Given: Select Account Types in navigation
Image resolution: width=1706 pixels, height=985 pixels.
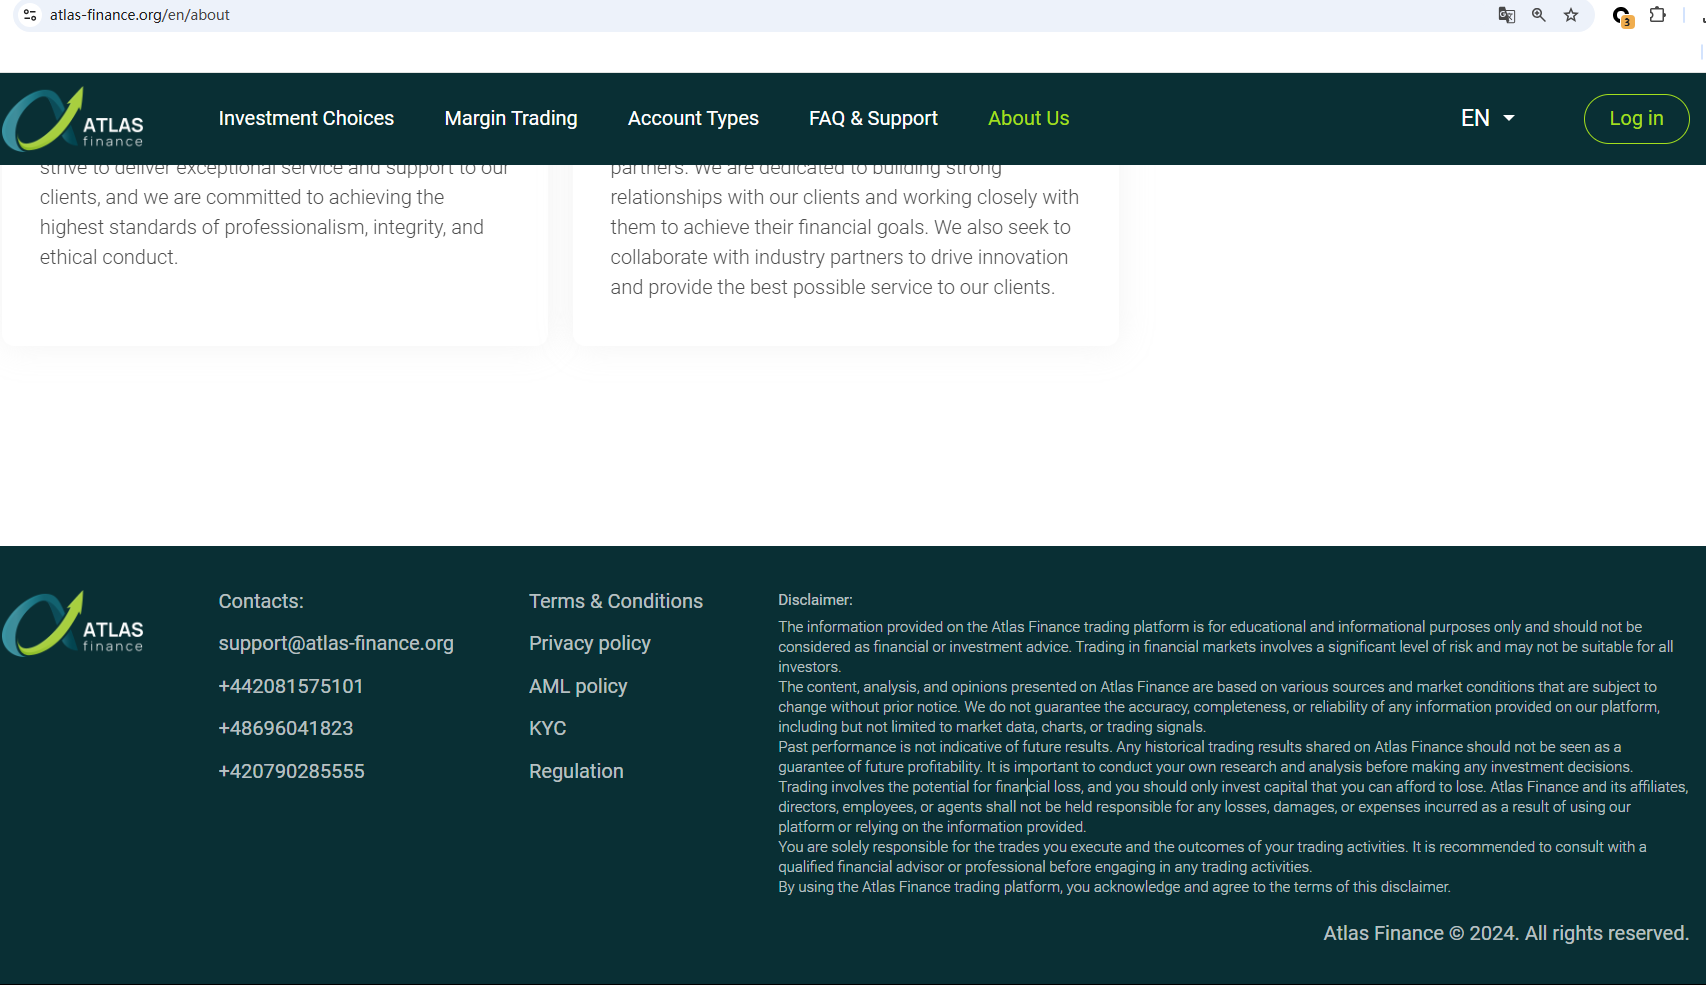Looking at the screenshot, I should (693, 118).
